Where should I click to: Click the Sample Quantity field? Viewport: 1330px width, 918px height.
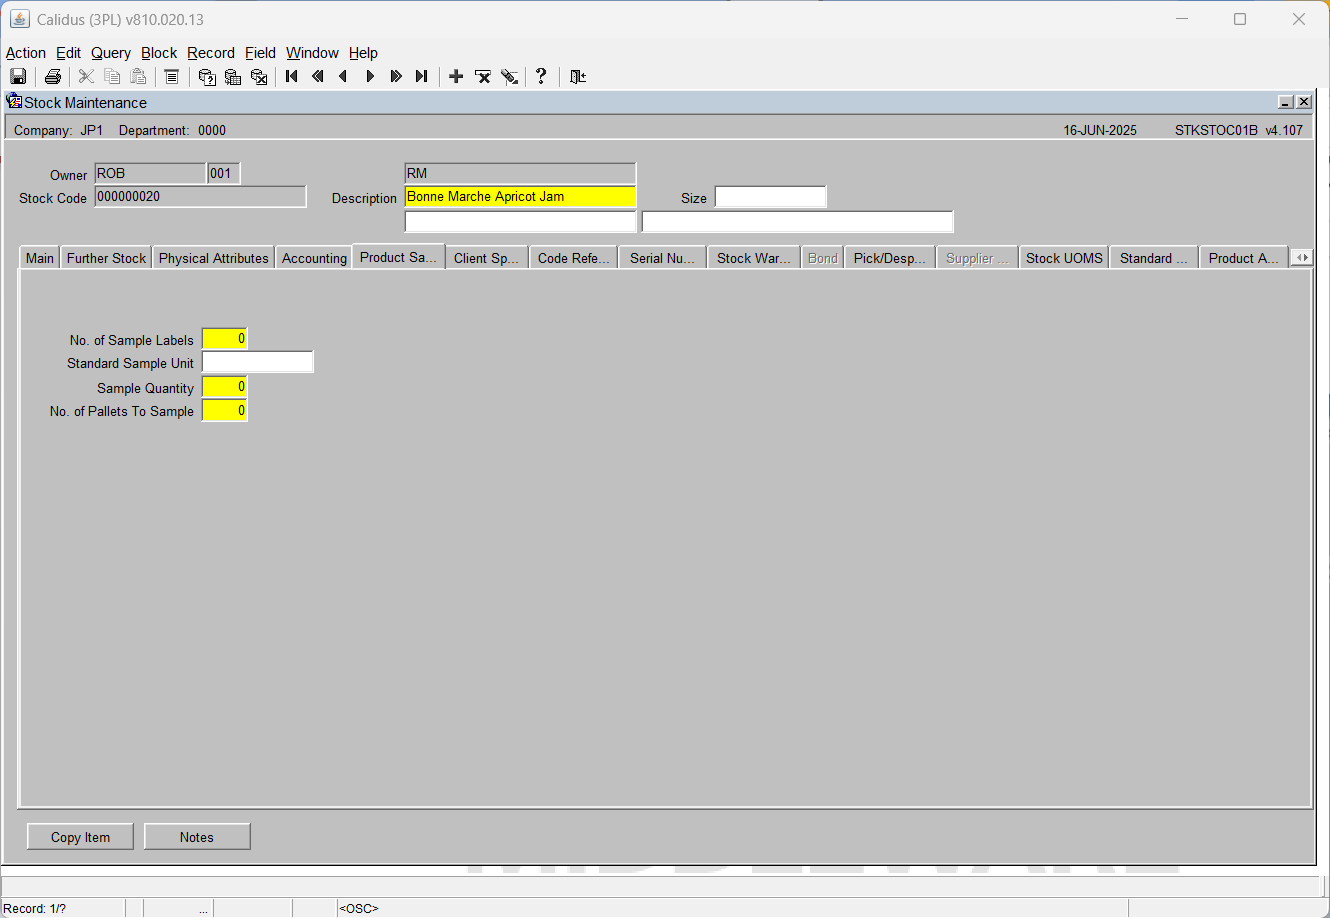[x=225, y=387]
